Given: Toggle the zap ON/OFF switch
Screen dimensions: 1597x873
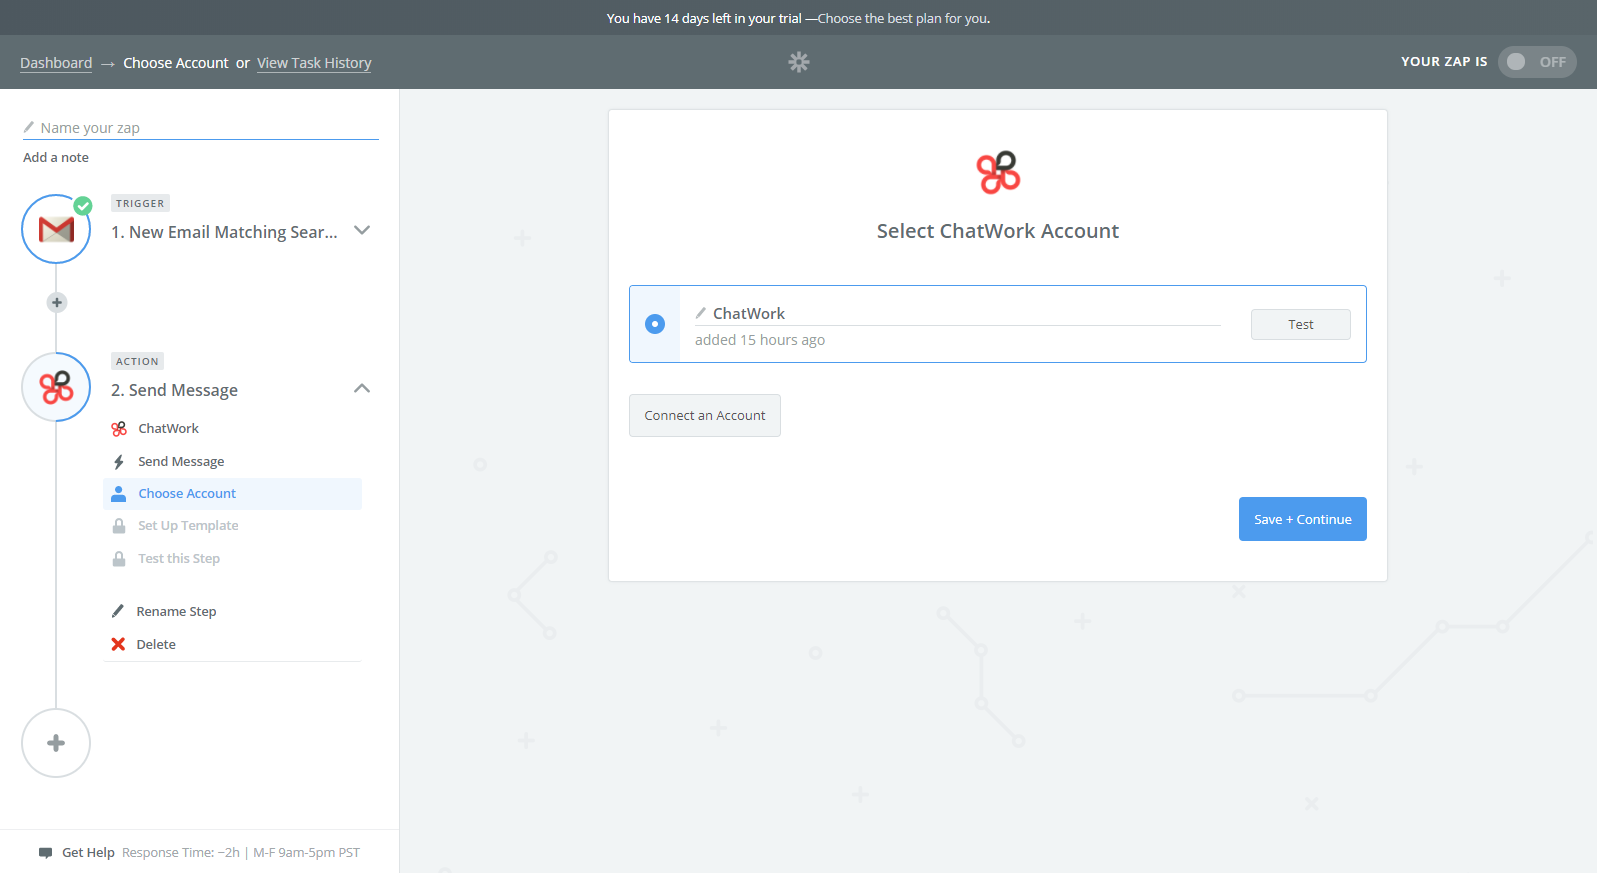Looking at the screenshot, I should coord(1537,62).
